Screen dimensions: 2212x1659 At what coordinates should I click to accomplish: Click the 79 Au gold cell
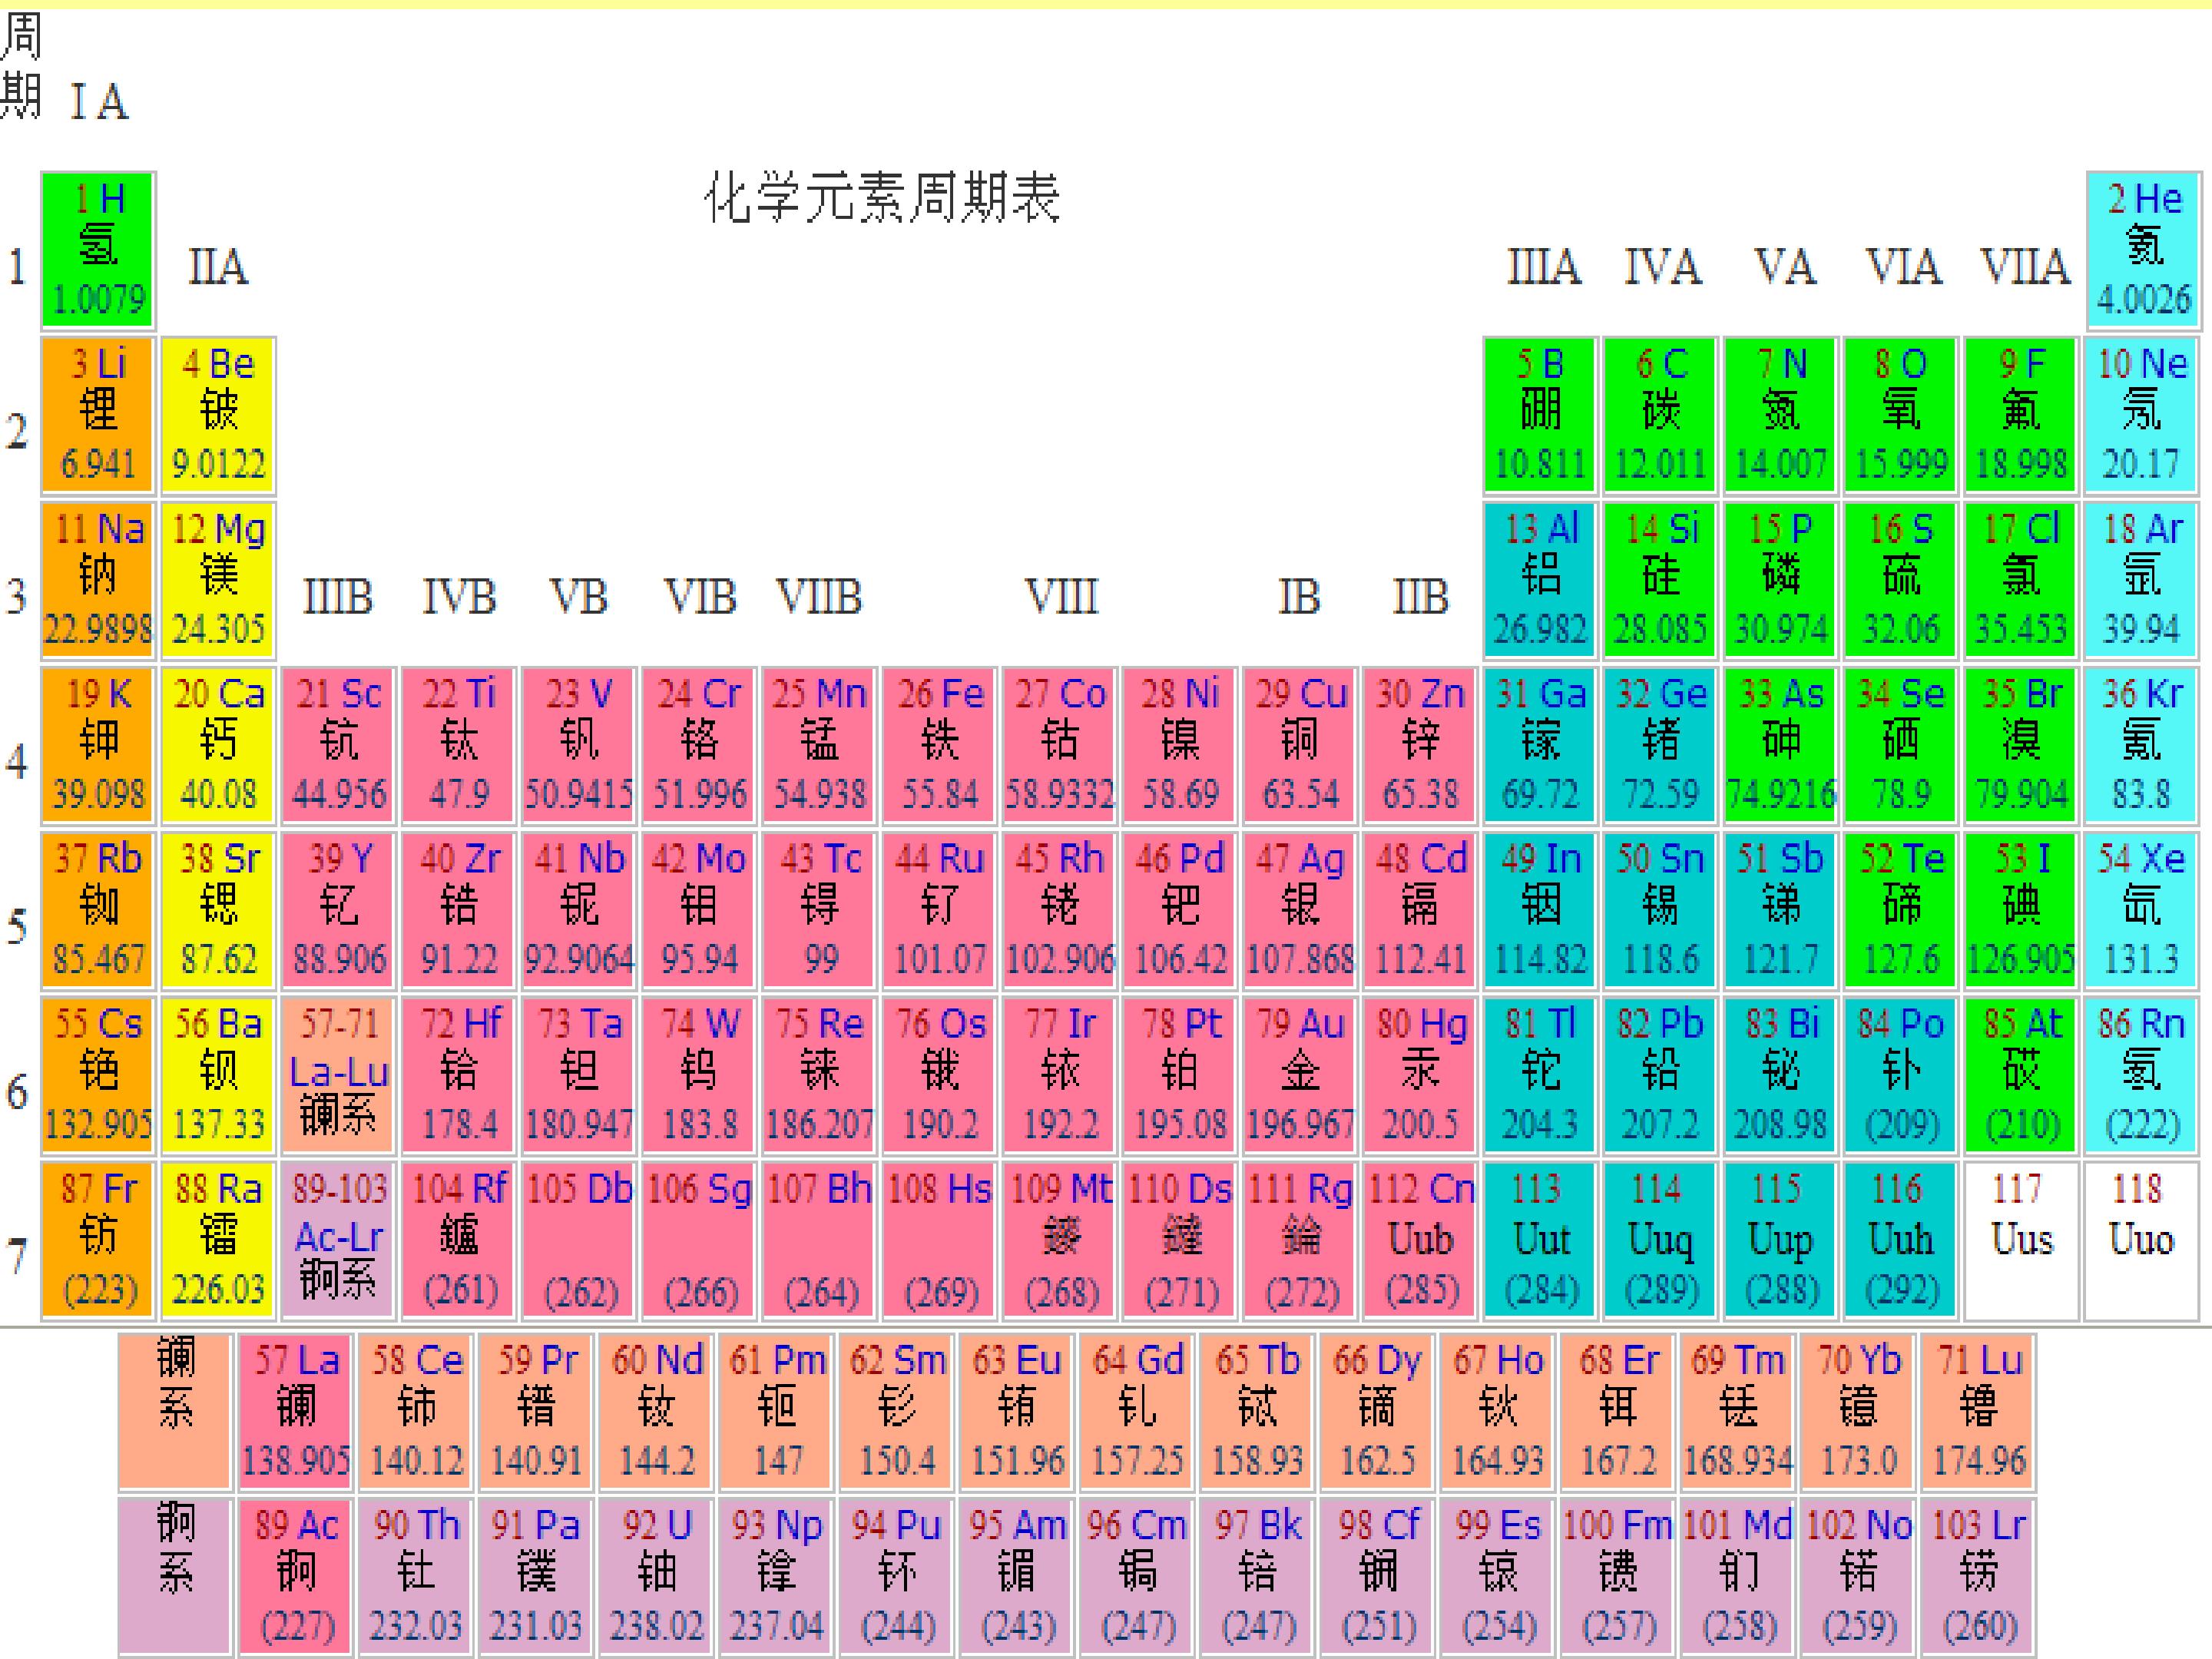(x=1300, y=1075)
